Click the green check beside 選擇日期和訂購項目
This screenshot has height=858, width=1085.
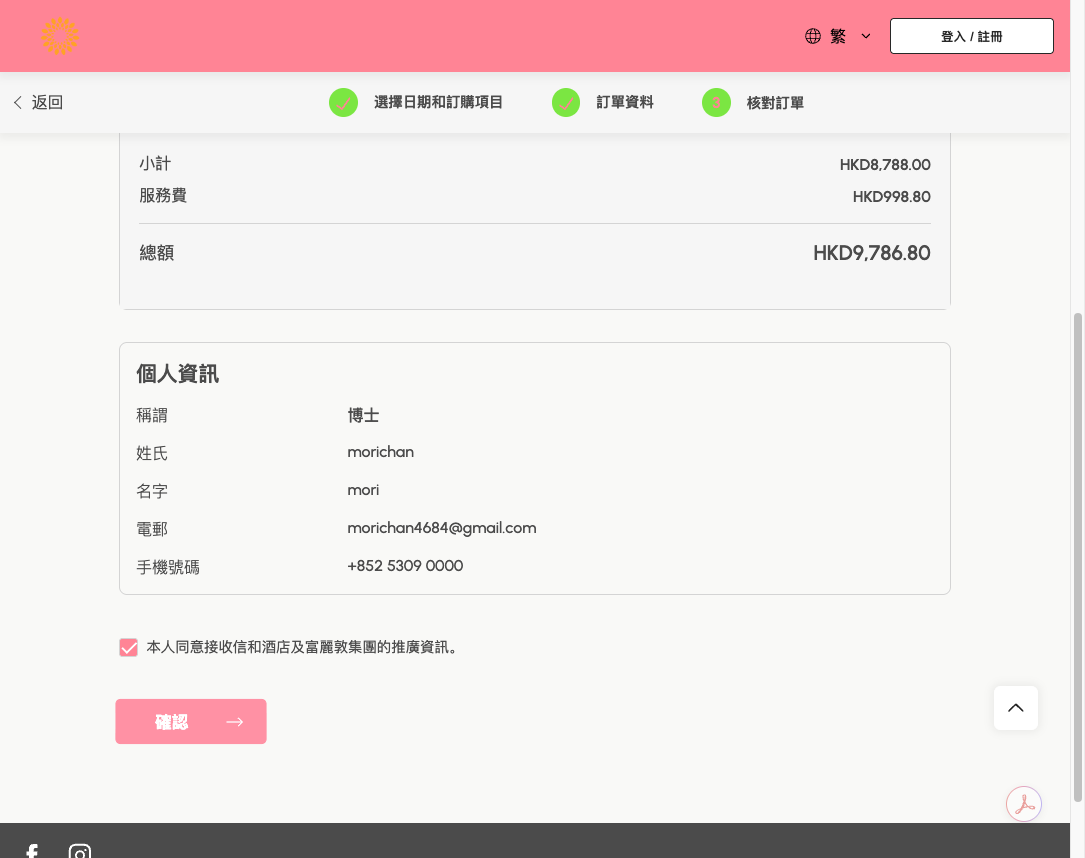coord(343,102)
